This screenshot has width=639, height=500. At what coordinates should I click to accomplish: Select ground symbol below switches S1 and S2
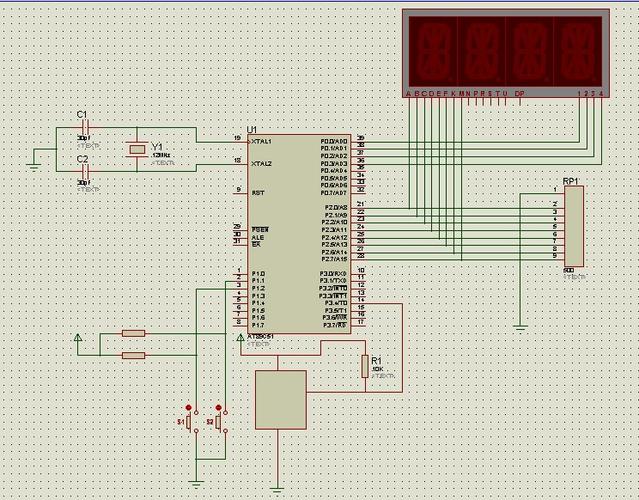[x=196, y=485]
